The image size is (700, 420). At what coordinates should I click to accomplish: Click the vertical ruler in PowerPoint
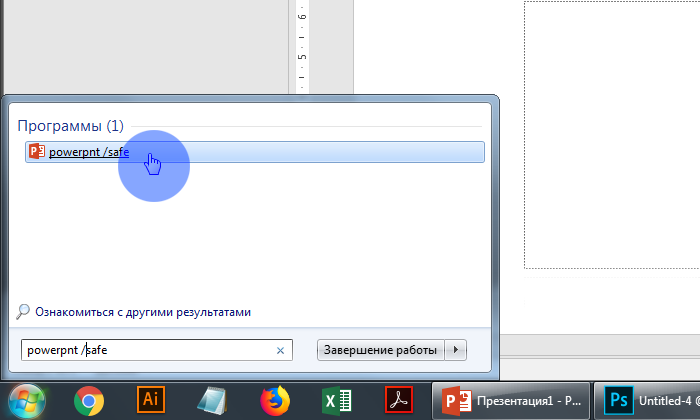302,46
